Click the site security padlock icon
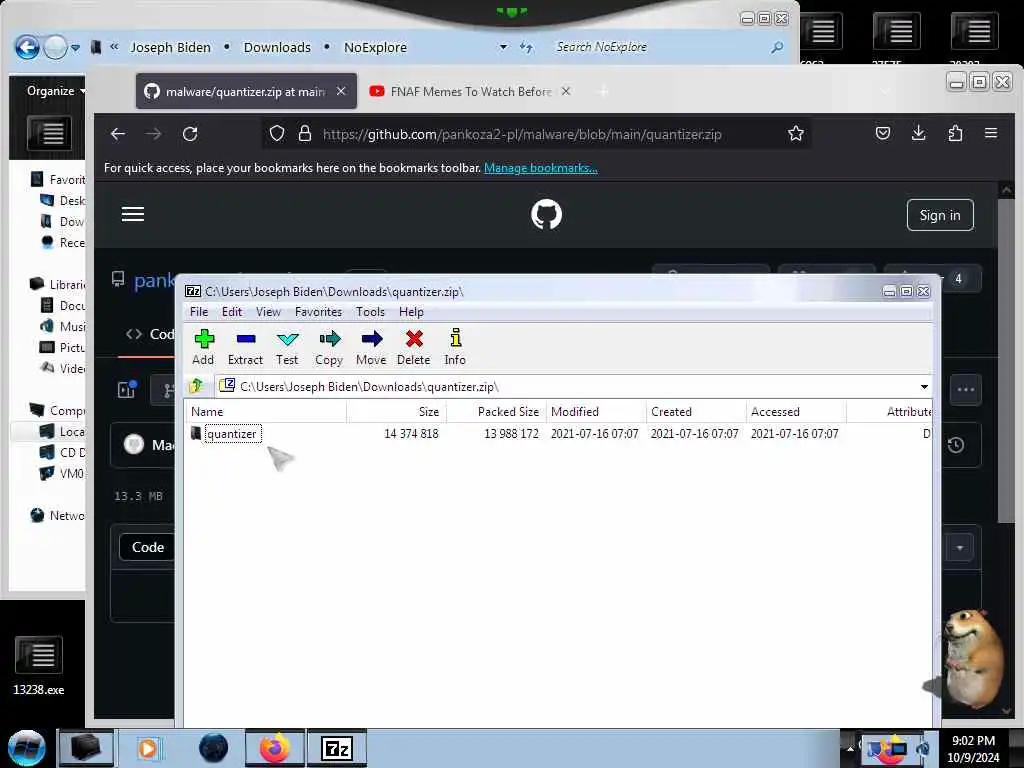 pyautogui.click(x=304, y=134)
